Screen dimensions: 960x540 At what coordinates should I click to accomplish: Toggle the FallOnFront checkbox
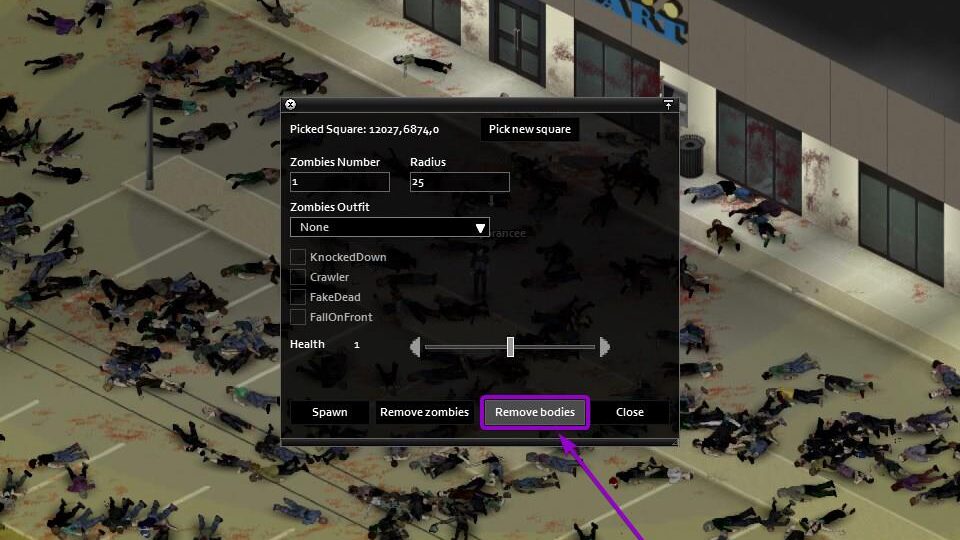[298, 317]
